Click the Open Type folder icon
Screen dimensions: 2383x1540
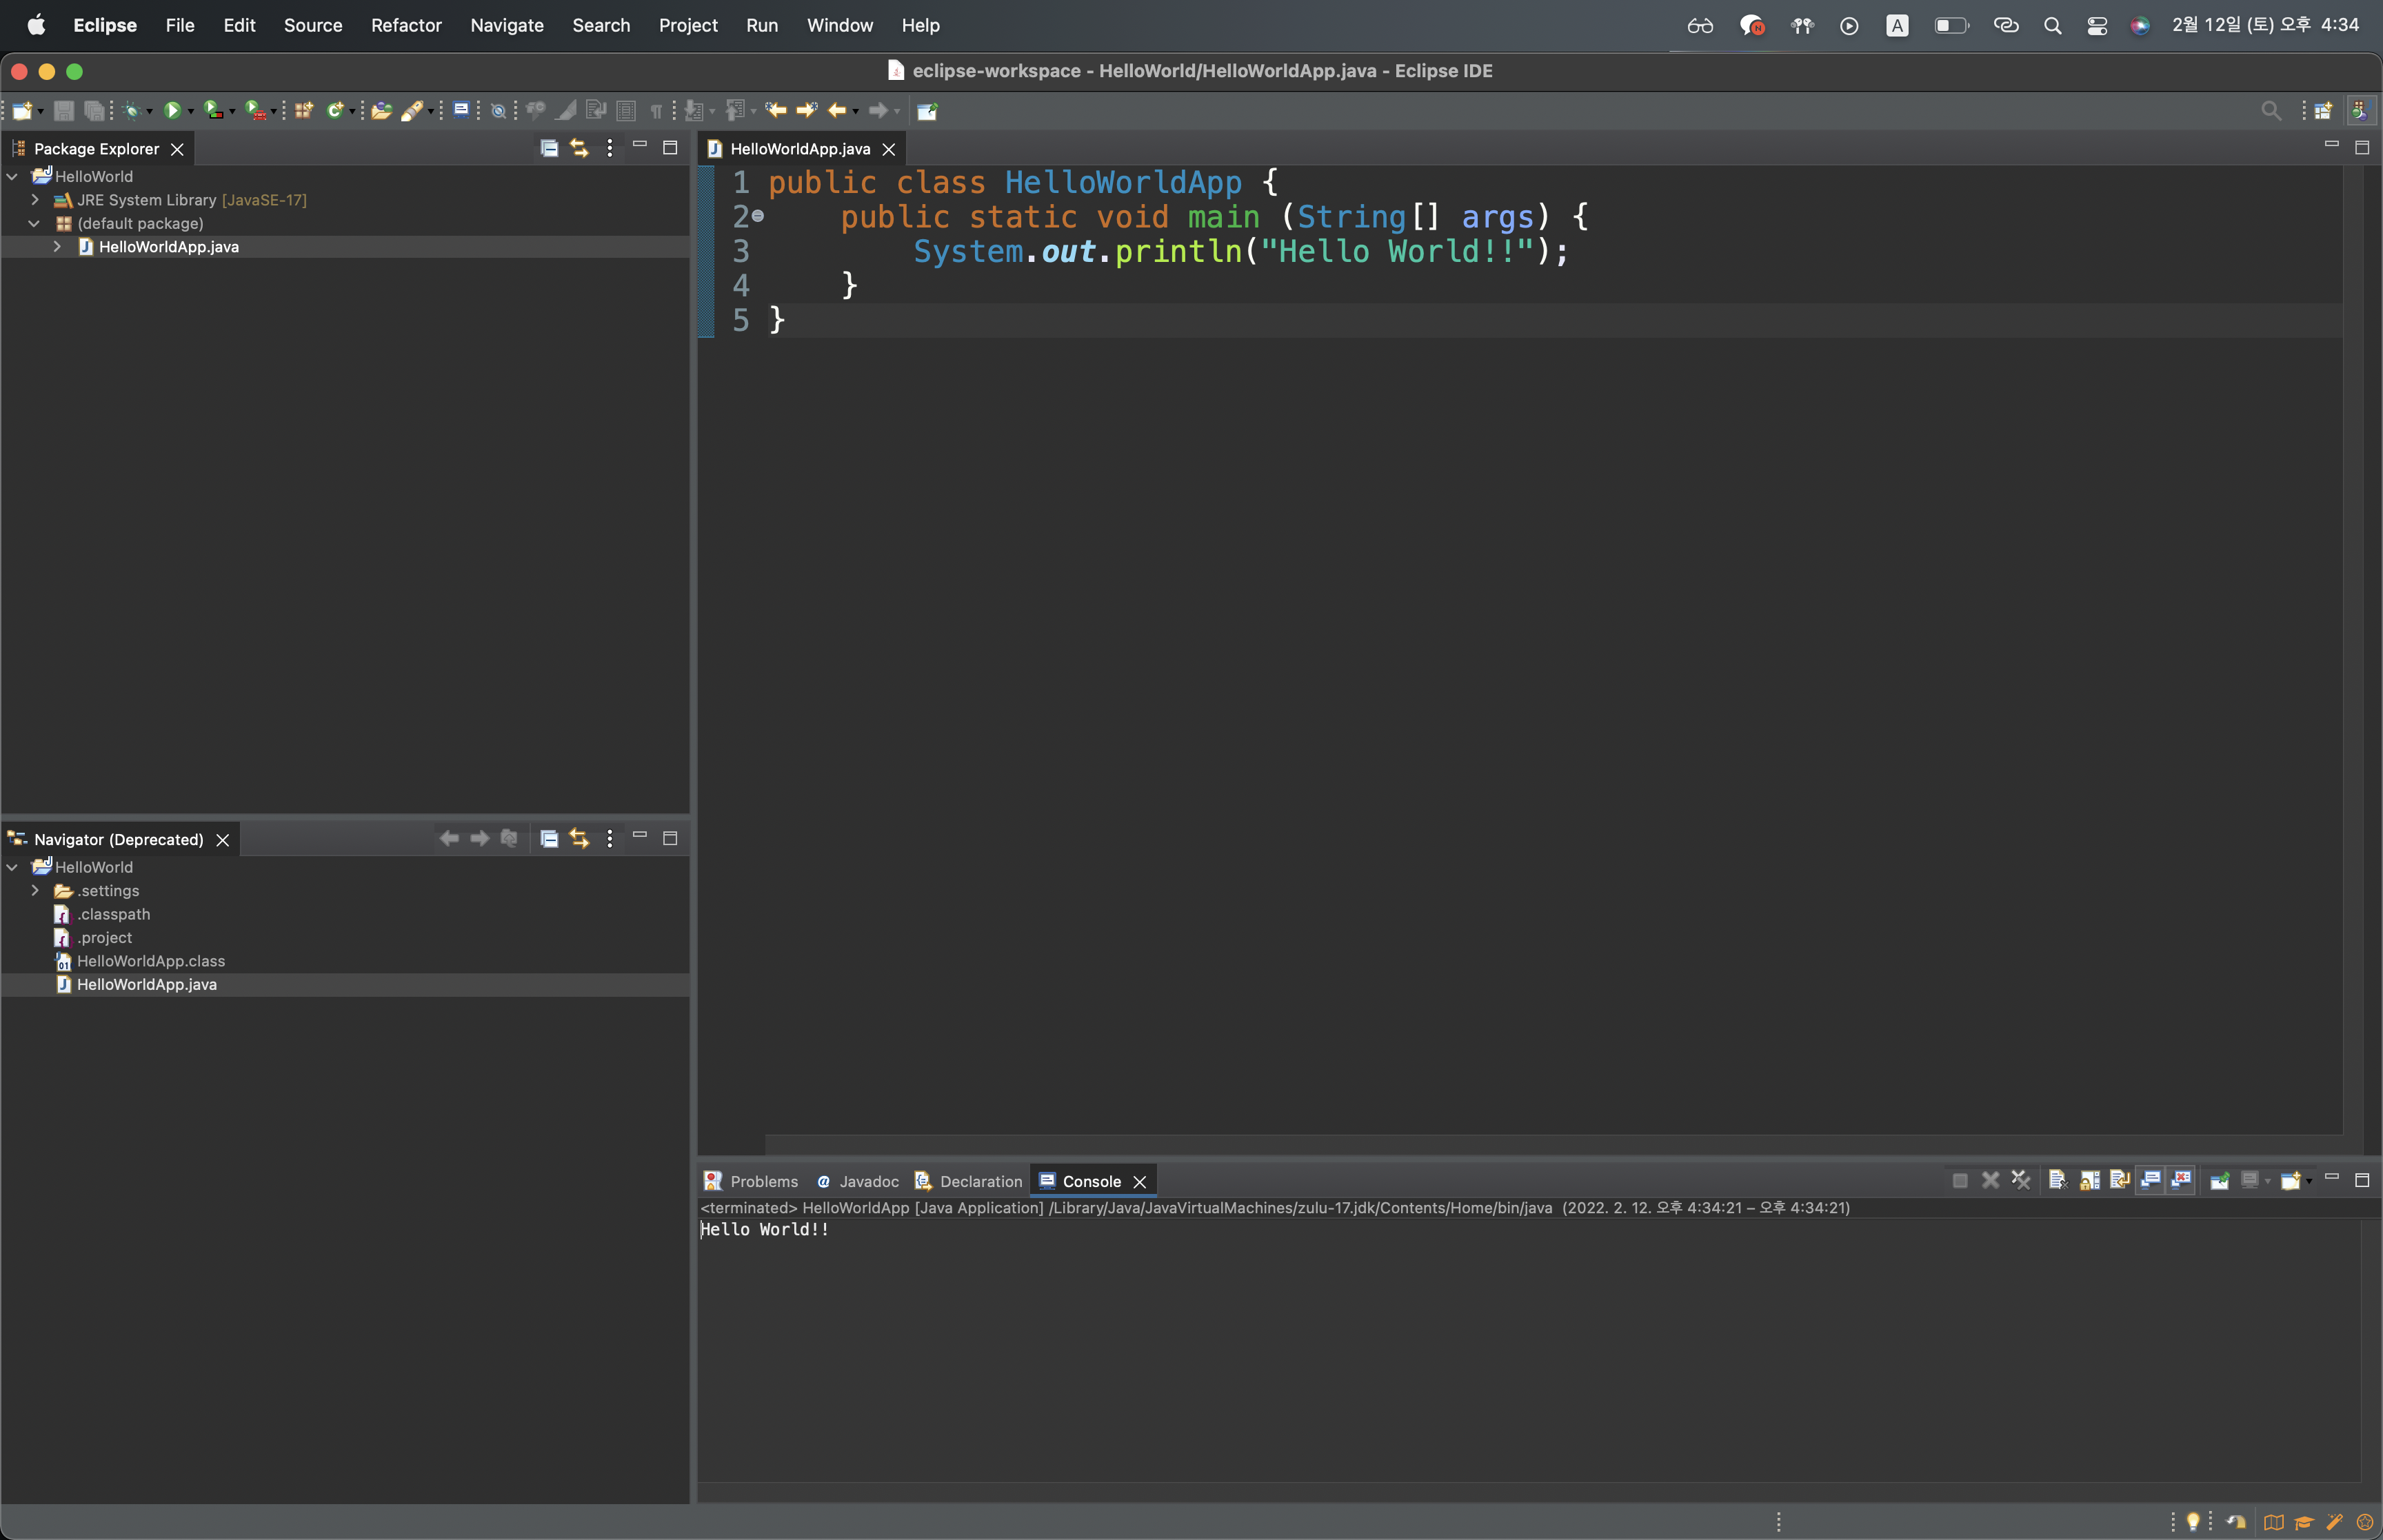381,111
